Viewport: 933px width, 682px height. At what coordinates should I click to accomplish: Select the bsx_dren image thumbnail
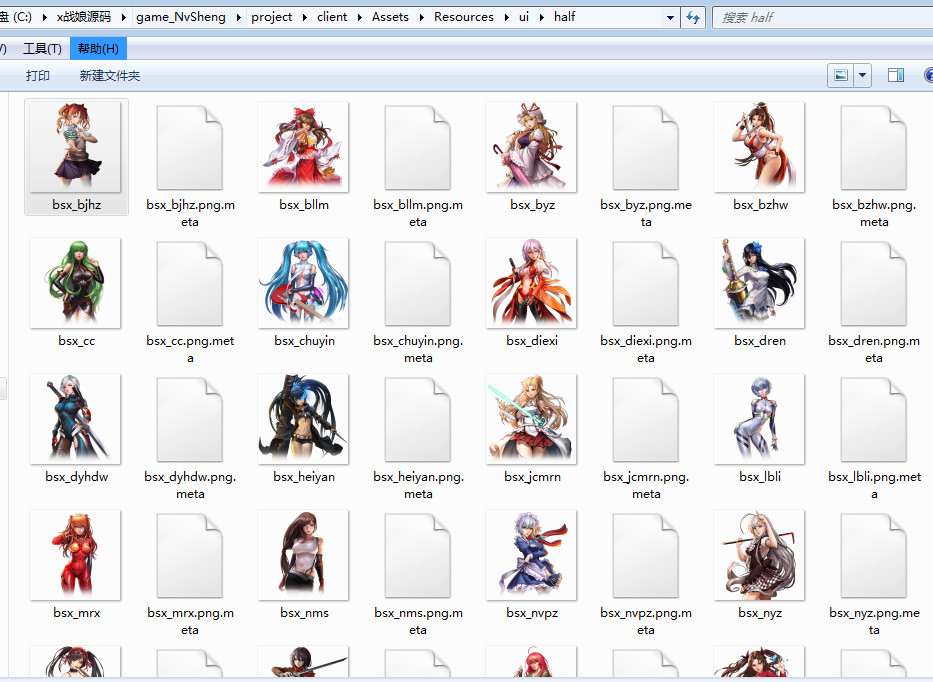tap(760, 283)
